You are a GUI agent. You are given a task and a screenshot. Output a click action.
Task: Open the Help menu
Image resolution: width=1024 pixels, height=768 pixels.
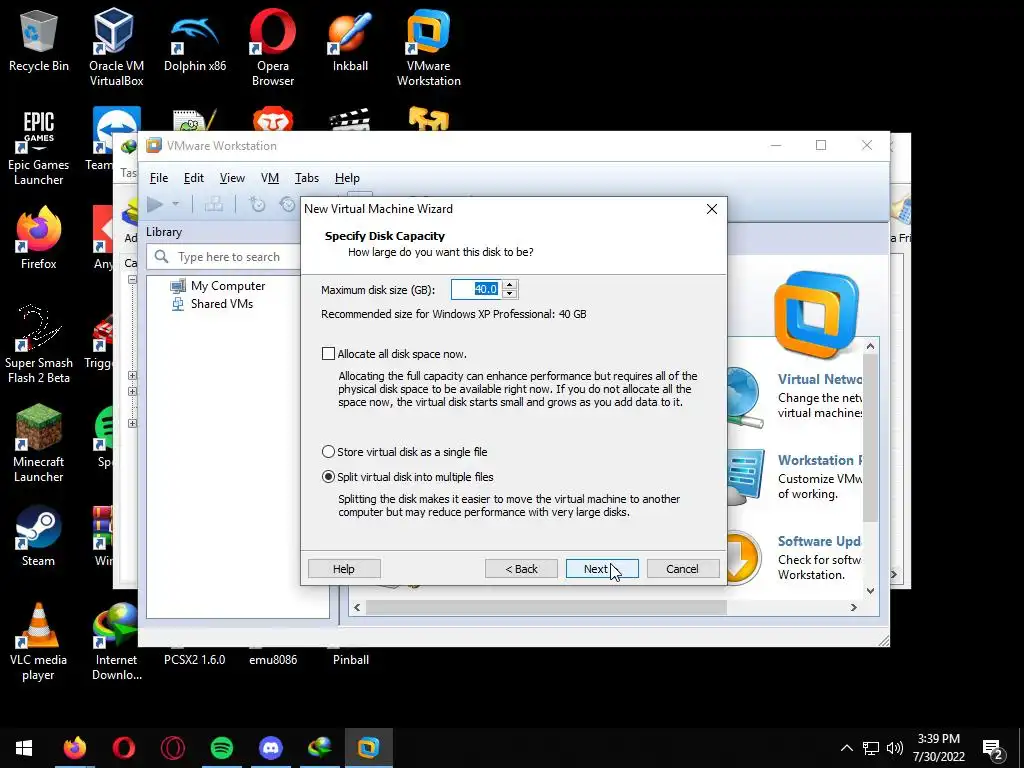tap(347, 178)
